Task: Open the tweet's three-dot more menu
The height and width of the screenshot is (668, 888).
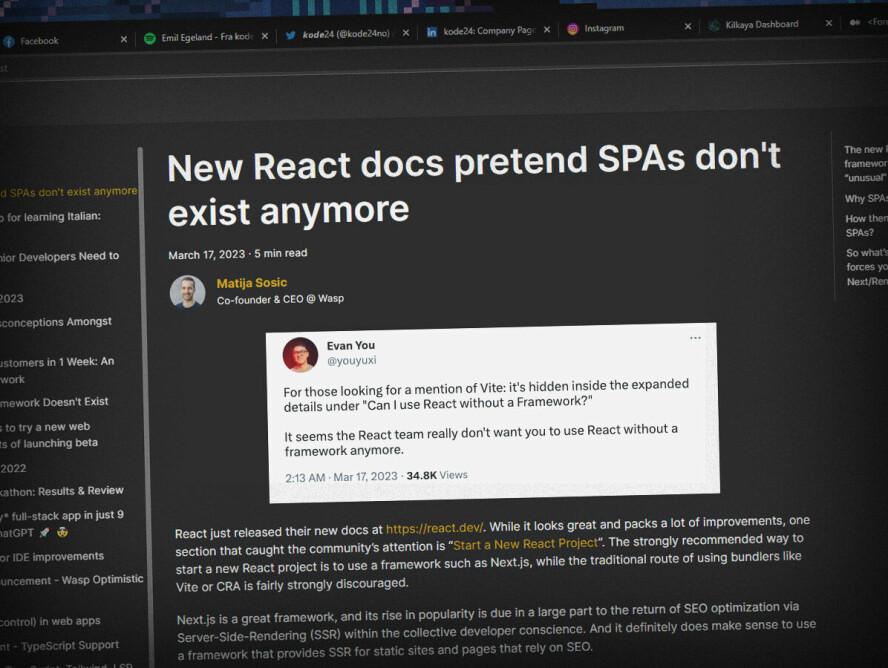Action: 695,338
